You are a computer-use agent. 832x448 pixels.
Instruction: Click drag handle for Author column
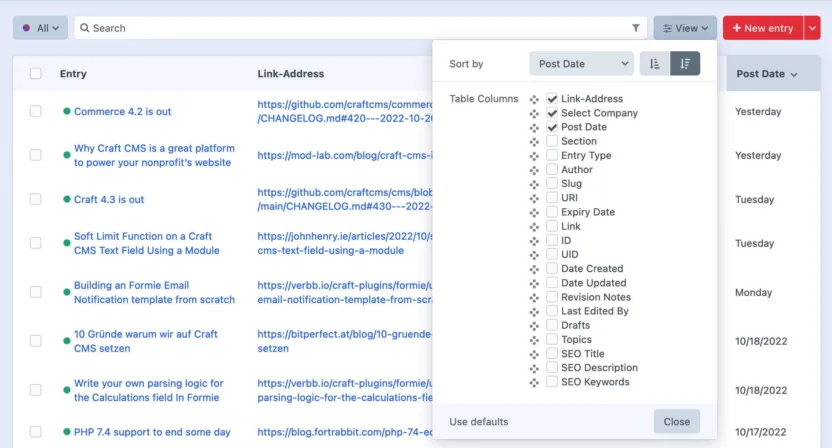coord(534,170)
